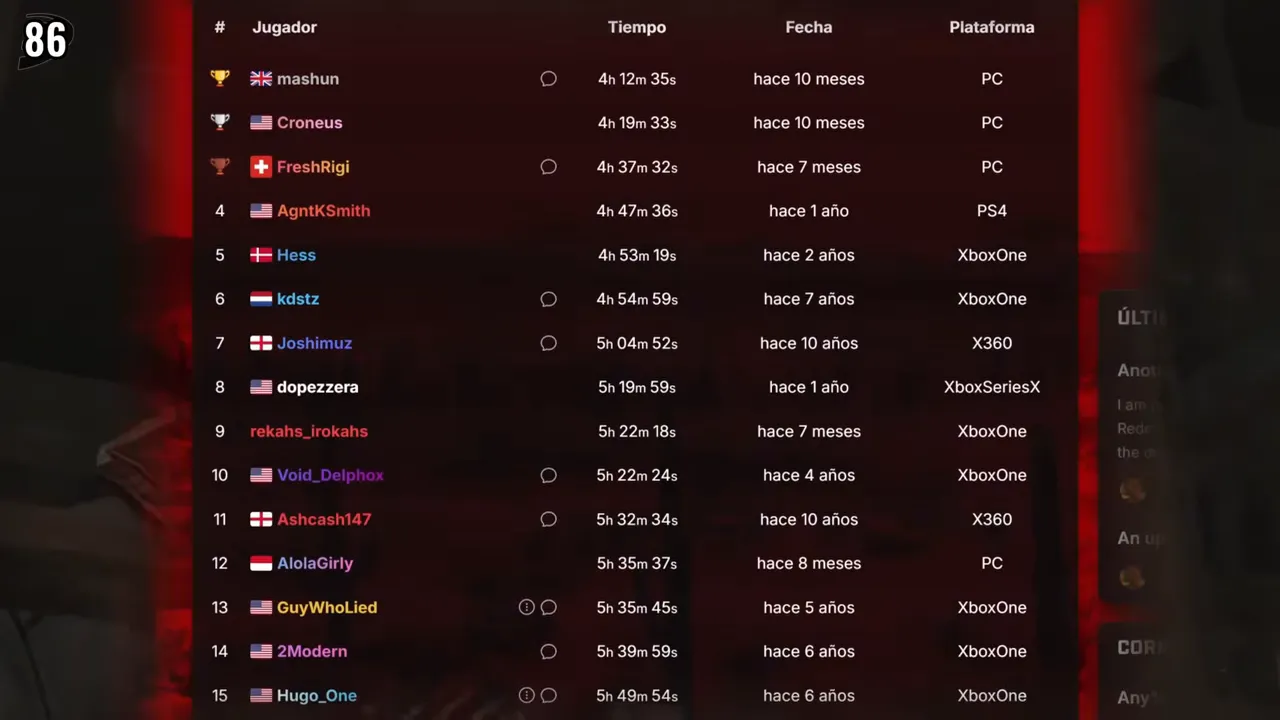
Task: Click the gold trophy next to mashun
Action: click(220, 78)
